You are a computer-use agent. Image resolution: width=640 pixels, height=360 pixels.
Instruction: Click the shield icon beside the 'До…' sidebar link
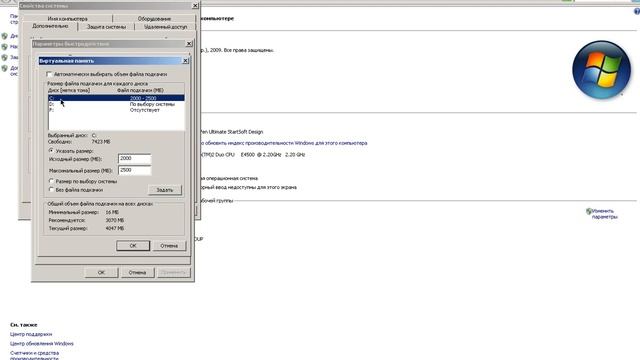(x=4, y=68)
